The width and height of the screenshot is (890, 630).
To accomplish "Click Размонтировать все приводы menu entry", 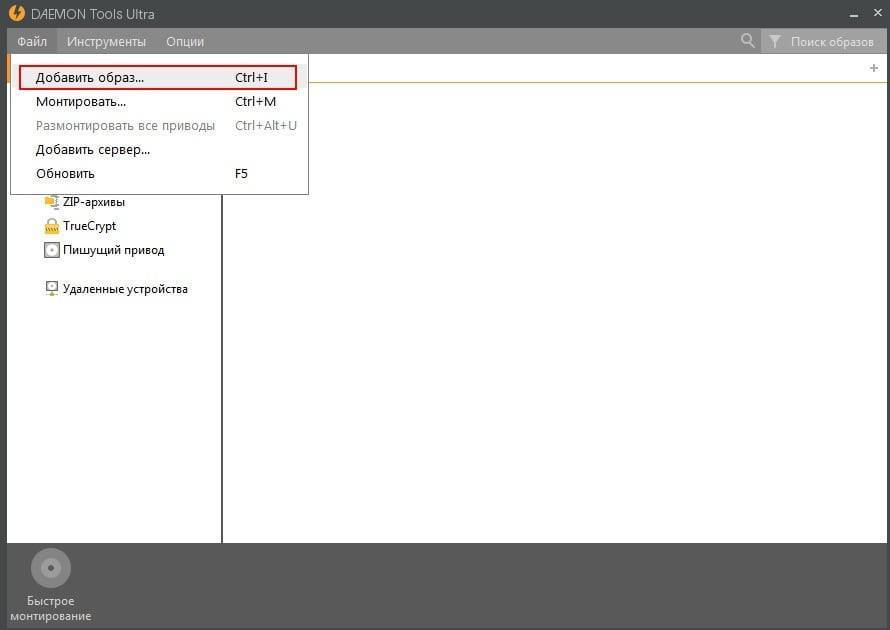I will point(125,126).
